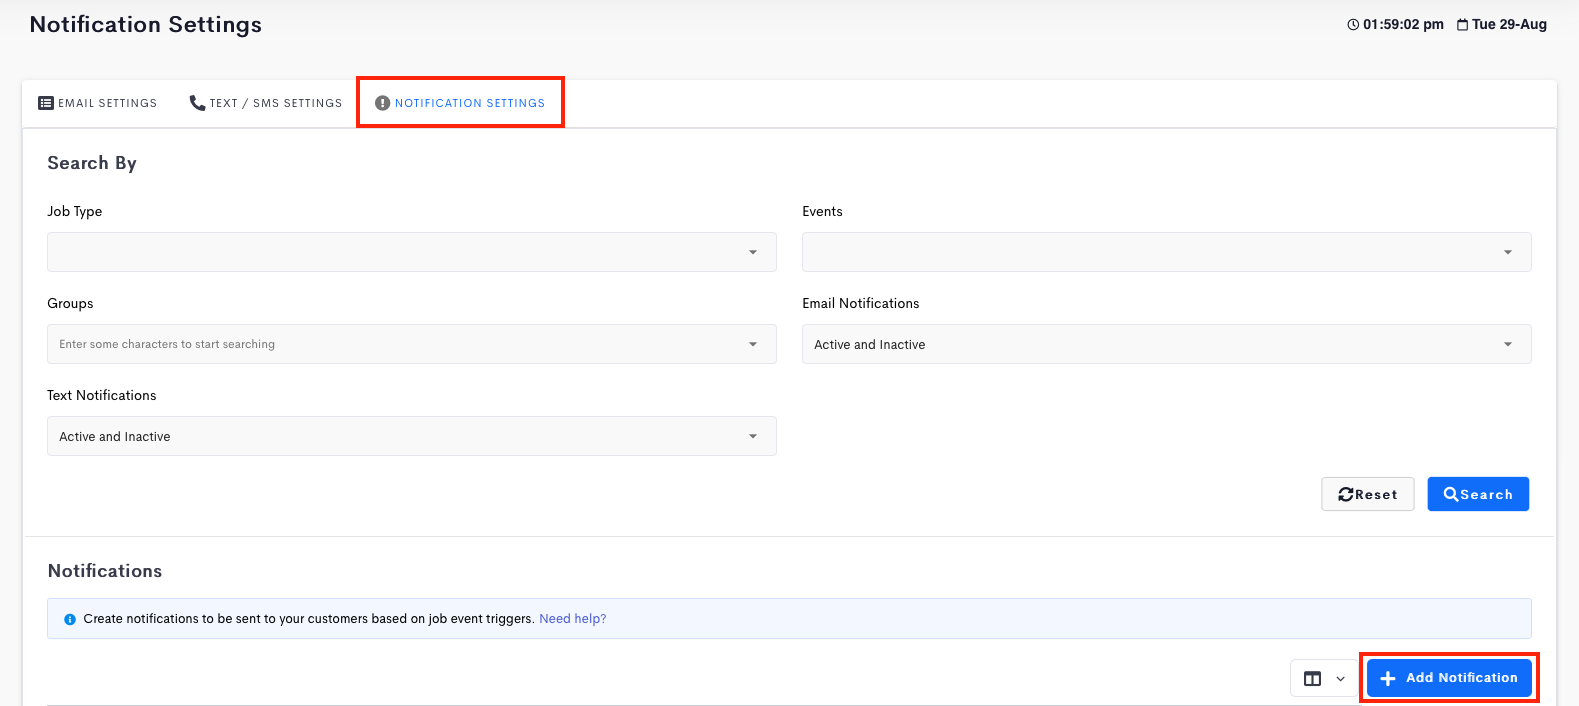Expand the Events dropdown
Image resolution: width=1579 pixels, height=706 pixels.
[x=1166, y=252]
